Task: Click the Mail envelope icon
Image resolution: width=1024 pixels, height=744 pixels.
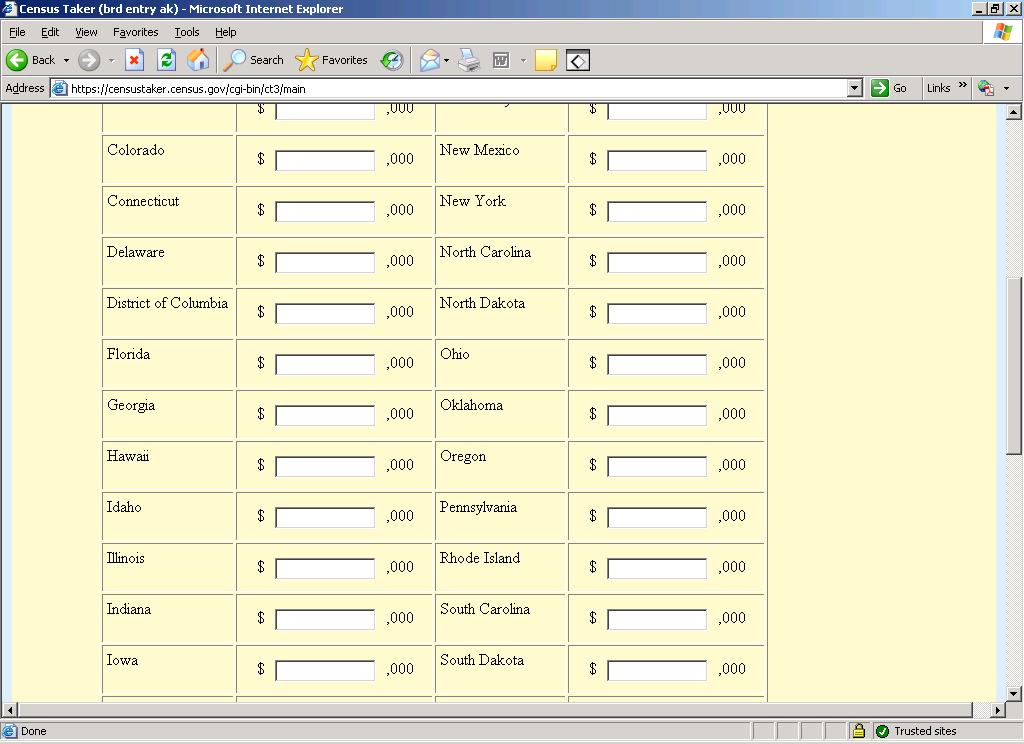Action: click(430, 60)
